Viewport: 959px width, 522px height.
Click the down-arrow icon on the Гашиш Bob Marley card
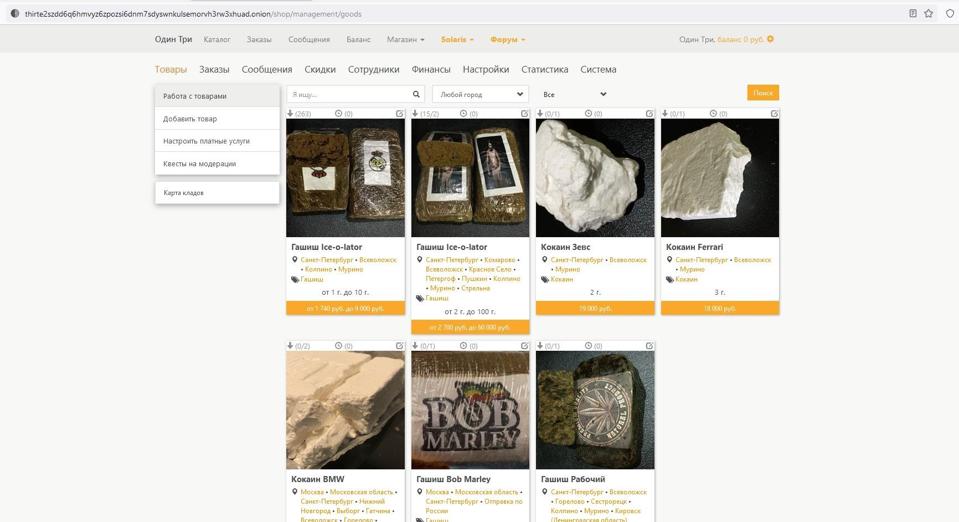point(415,346)
